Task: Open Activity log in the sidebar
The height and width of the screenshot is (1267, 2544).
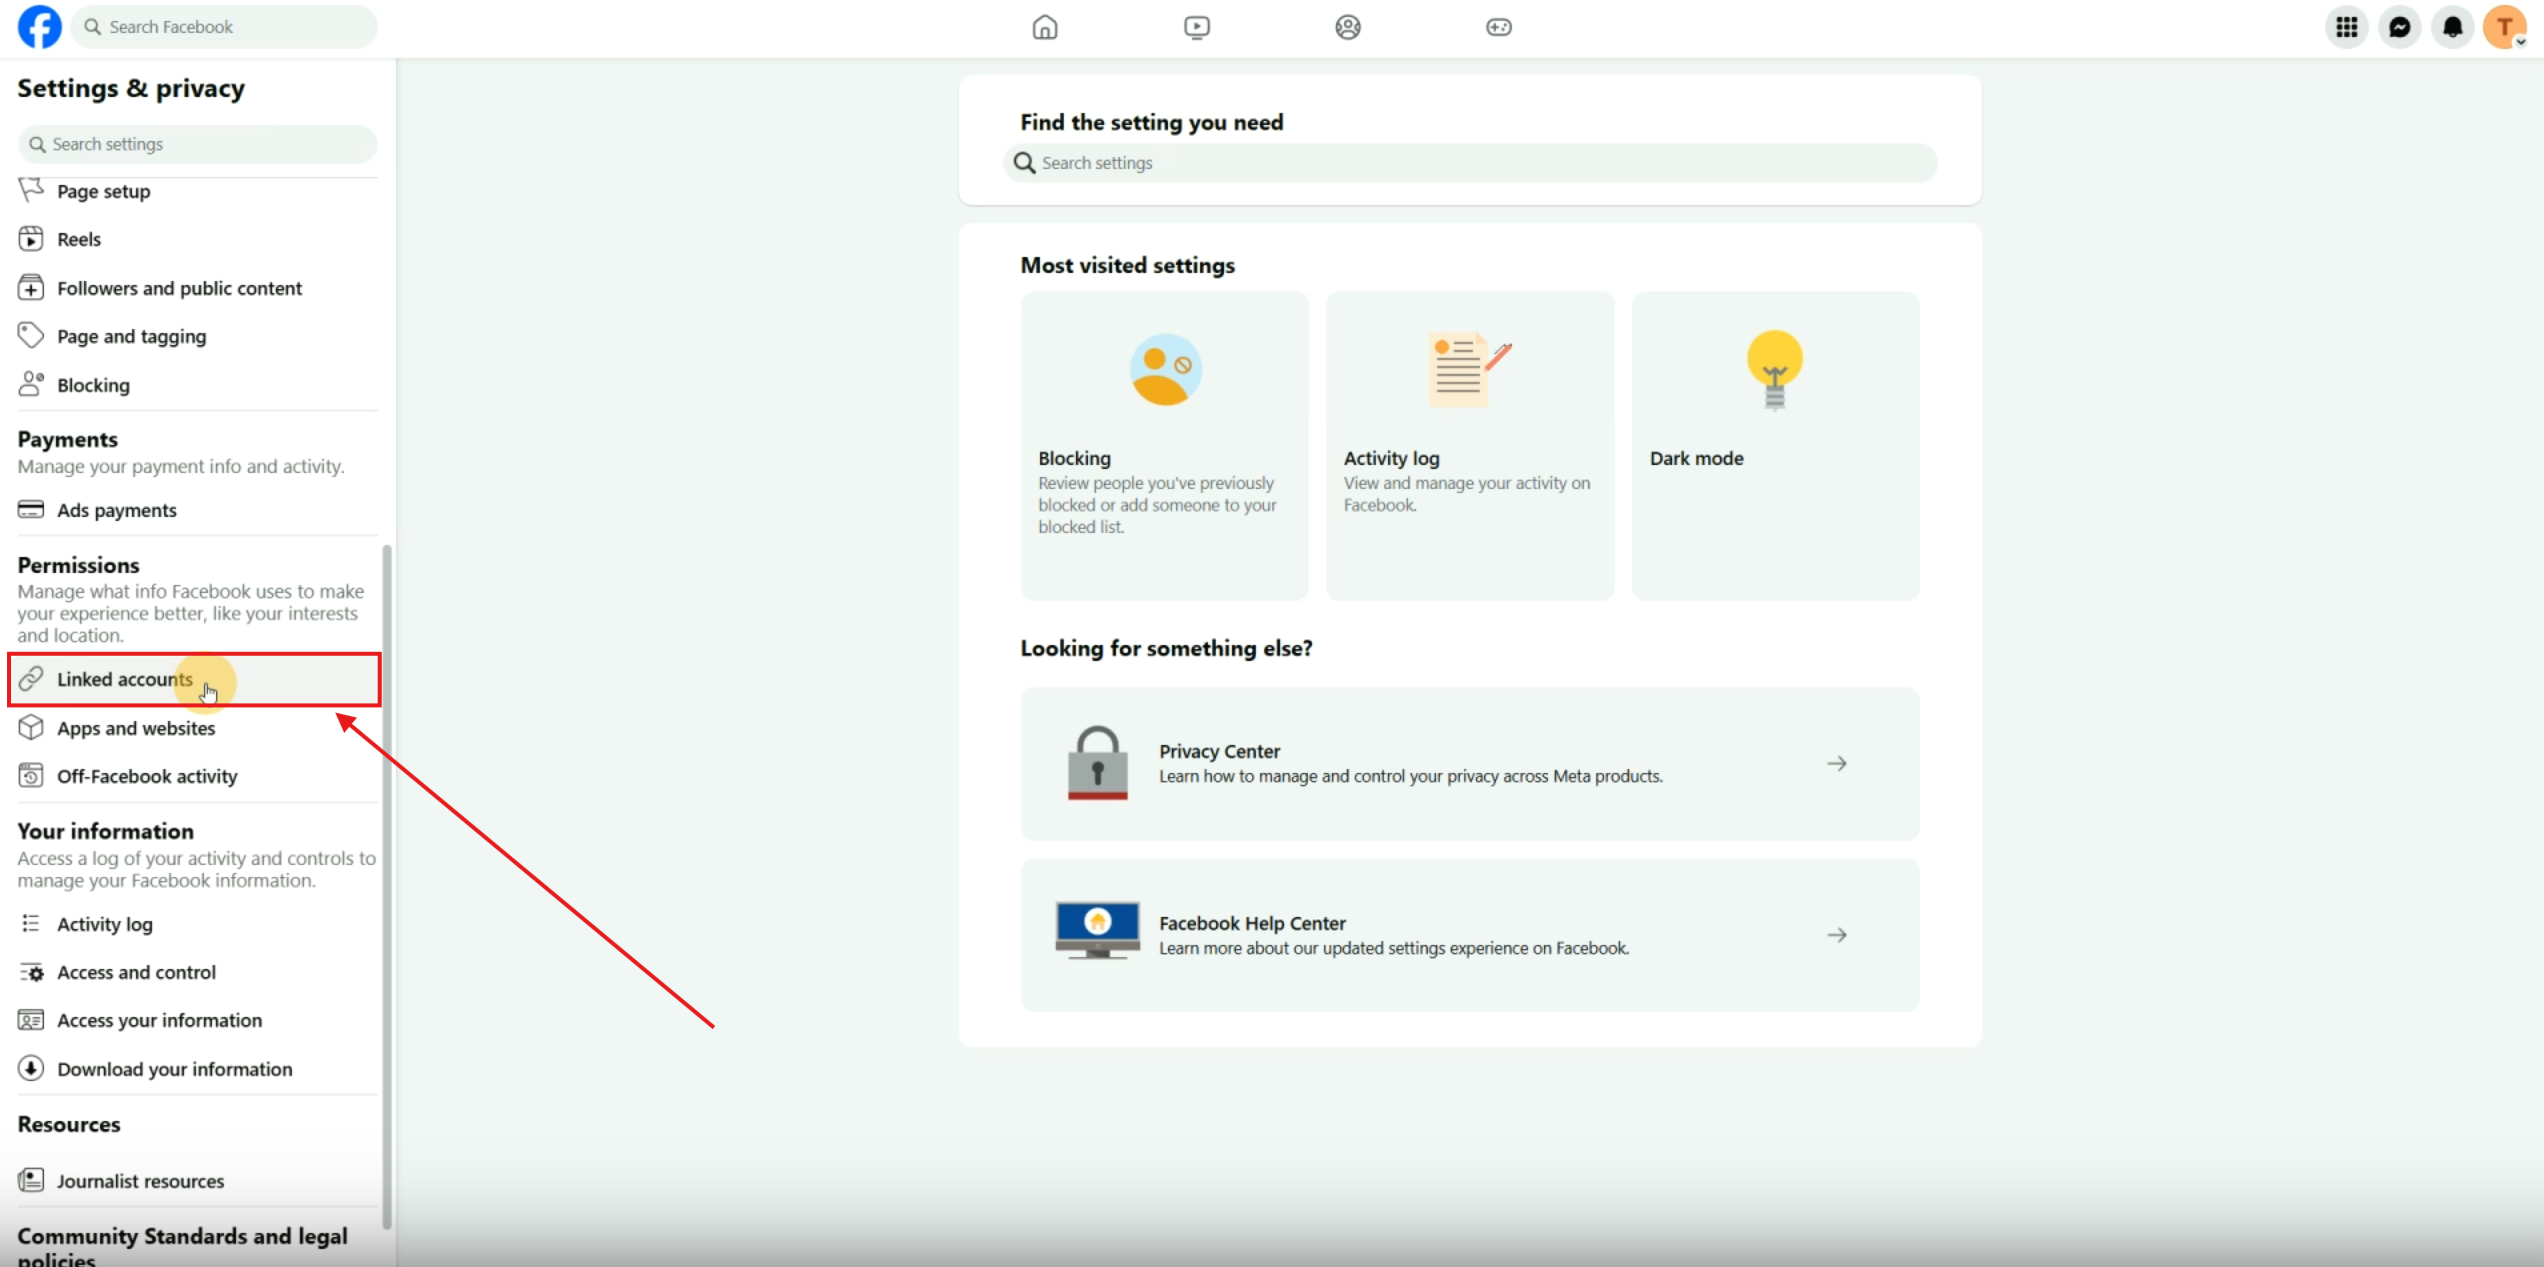Action: click(x=197, y=924)
